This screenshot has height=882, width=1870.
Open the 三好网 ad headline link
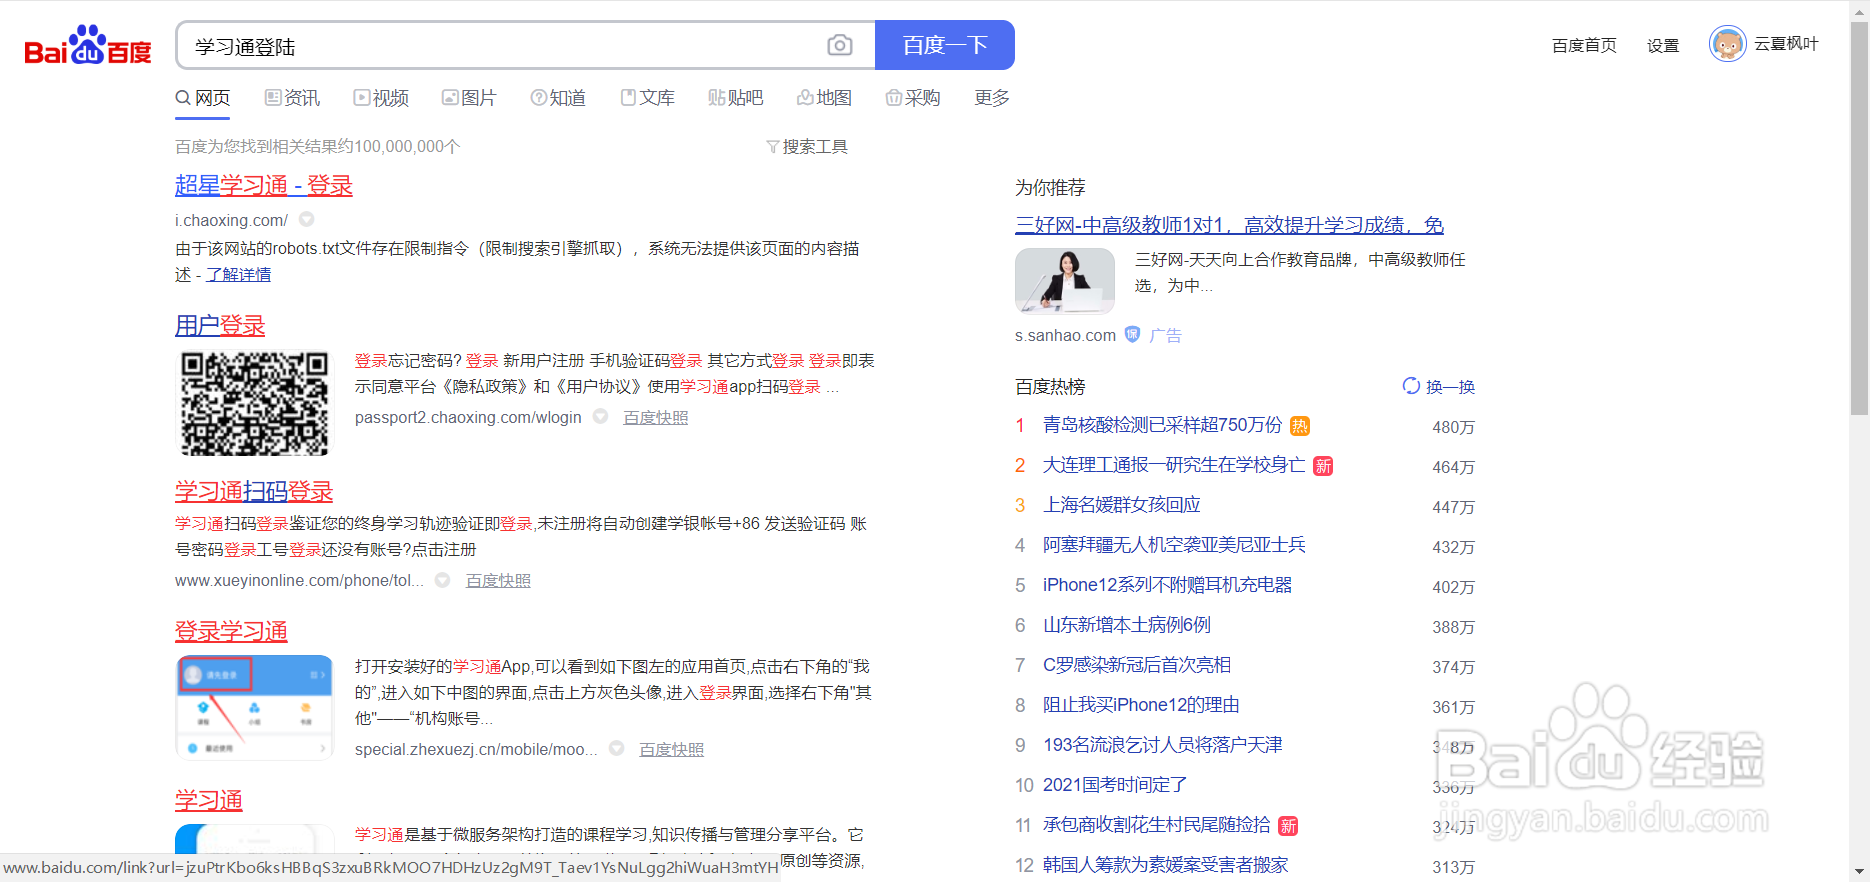click(x=1230, y=225)
